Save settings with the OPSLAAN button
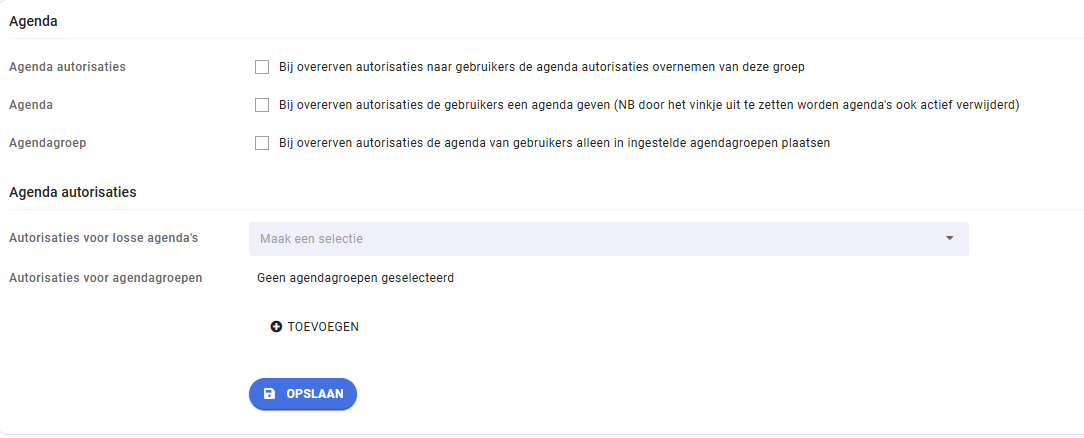 pyautogui.click(x=303, y=394)
